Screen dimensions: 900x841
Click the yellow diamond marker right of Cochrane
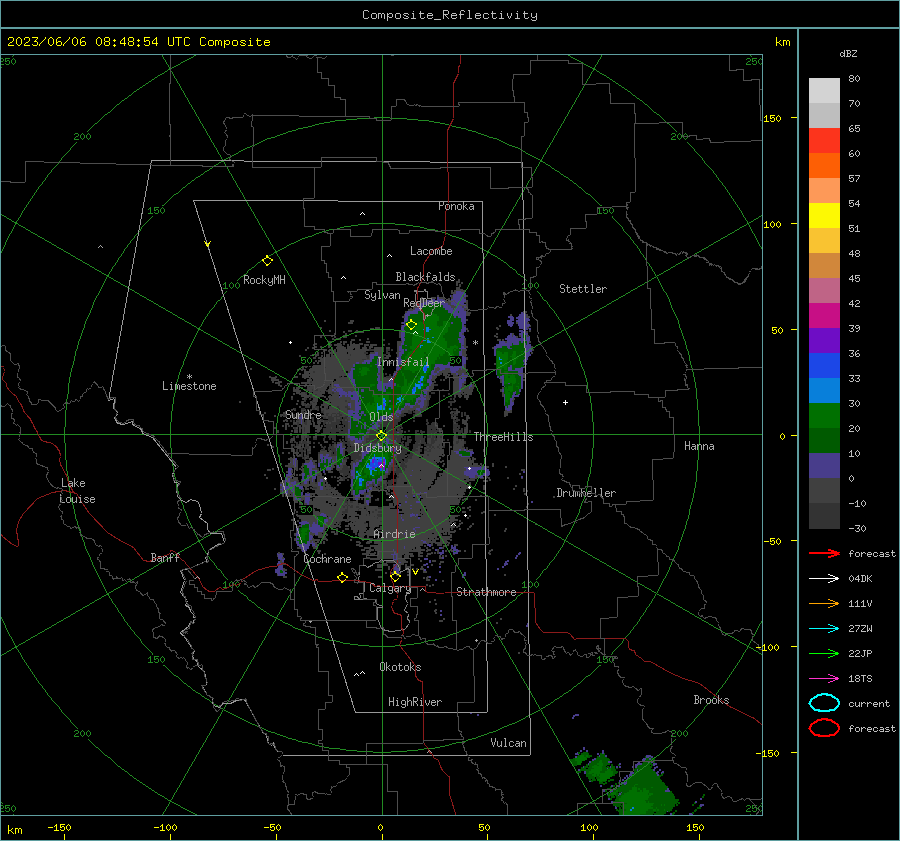click(x=342, y=578)
